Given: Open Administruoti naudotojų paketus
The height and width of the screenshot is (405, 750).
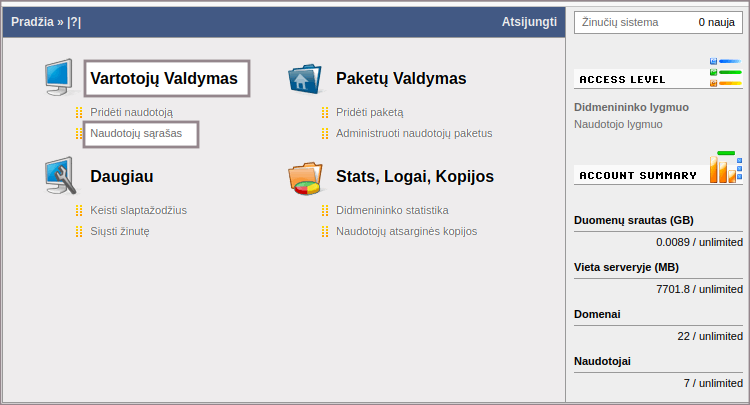Looking at the screenshot, I should tap(414, 133).
